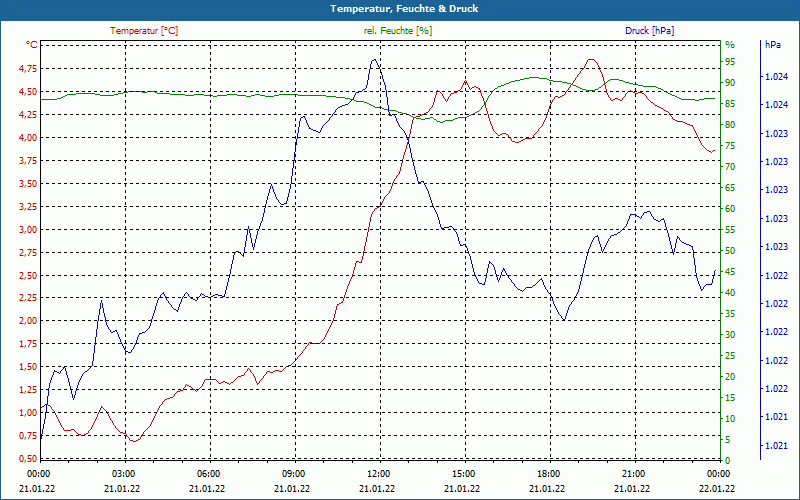The width and height of the screenshot is (800, 500).
Task: Click the '%' unit label on the humidity axis
Action: click(730, 45)
